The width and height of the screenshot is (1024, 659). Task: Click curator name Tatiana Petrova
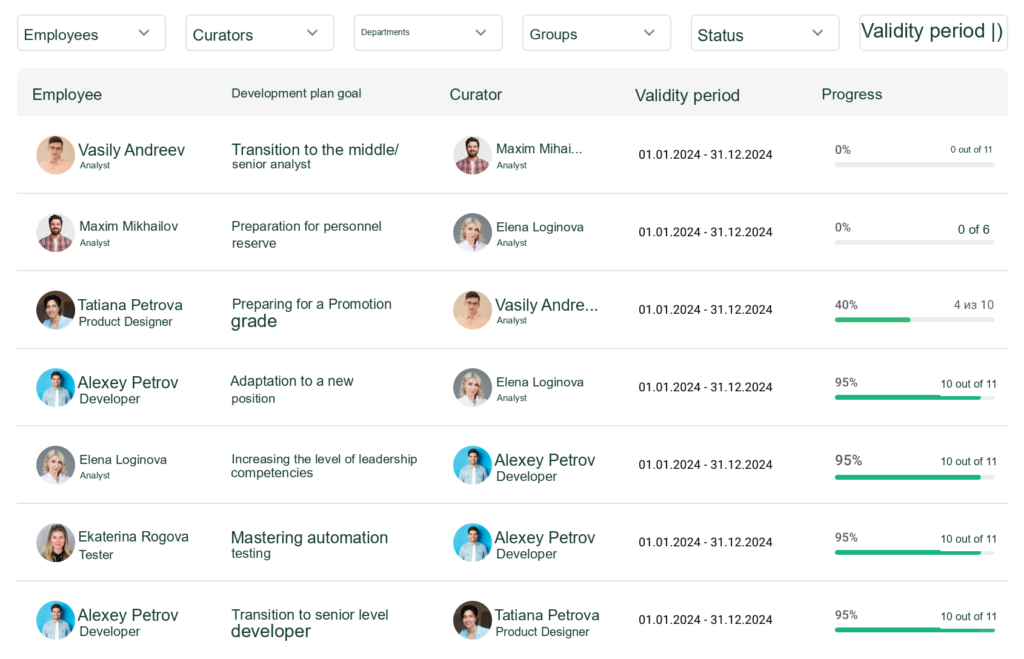(547, 615)
